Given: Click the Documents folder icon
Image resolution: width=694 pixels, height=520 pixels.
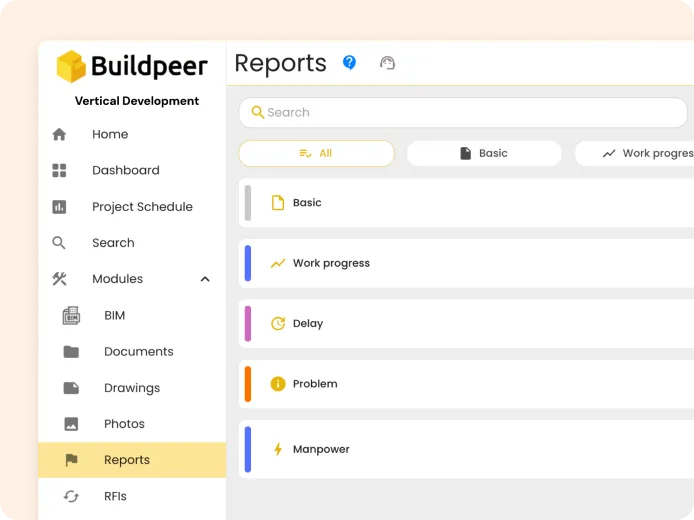Looking at the screenshot, I should [x=71, y=351].
